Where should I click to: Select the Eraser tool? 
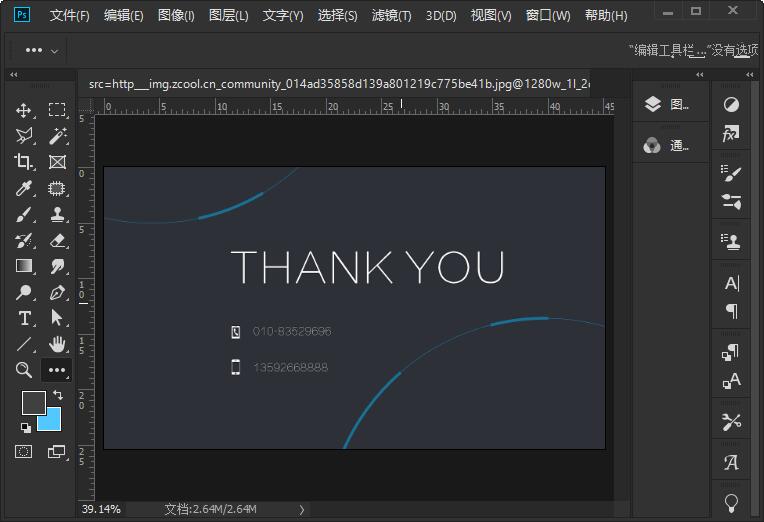point(57,240)
